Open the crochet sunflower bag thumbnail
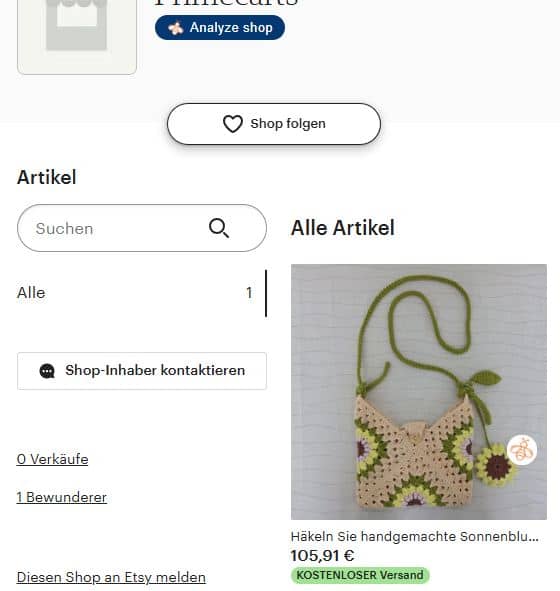Image resolution: width=560 pixels, height=591 pixels. pyautogui.click(x=419, y=392)
